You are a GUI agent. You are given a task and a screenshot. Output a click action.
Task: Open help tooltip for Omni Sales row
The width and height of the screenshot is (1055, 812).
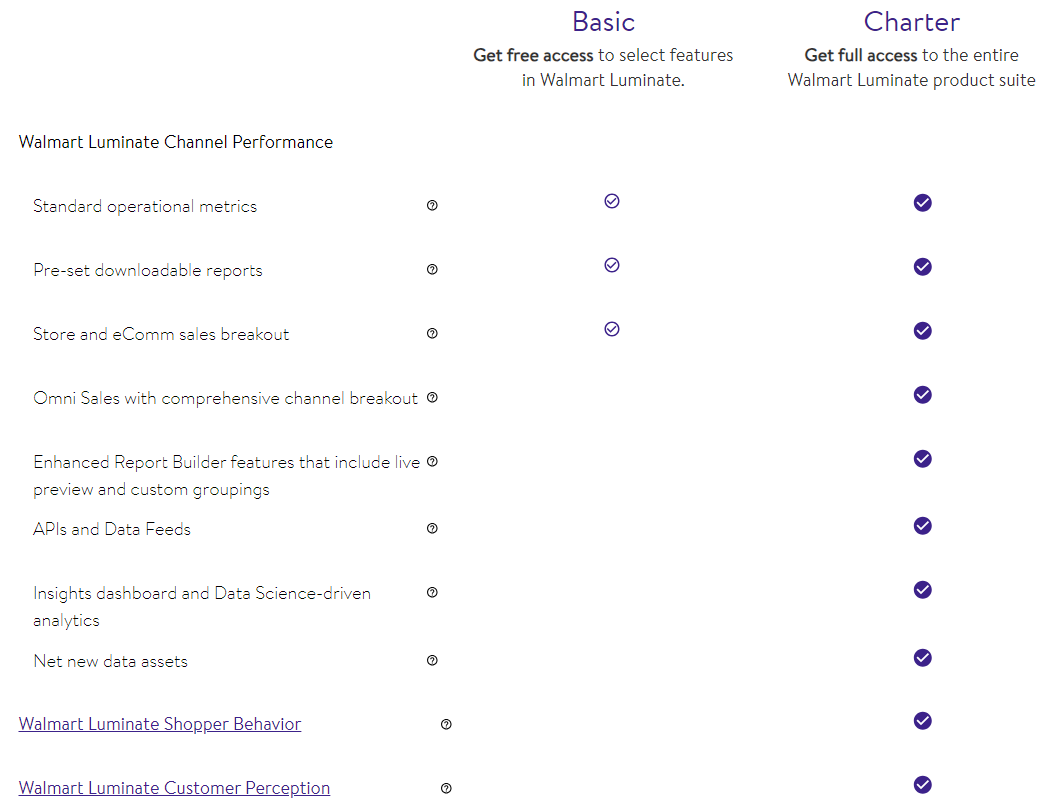432,398
